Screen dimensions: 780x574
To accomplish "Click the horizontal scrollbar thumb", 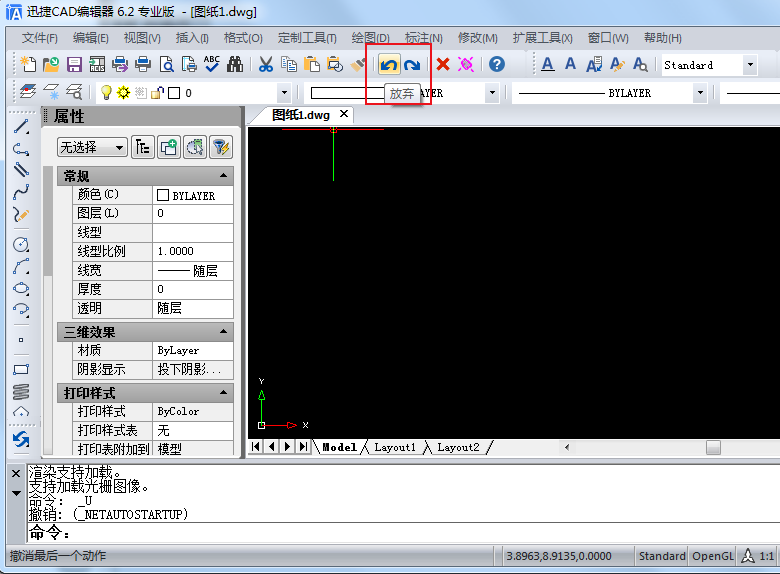I will (x=713, y=448).
